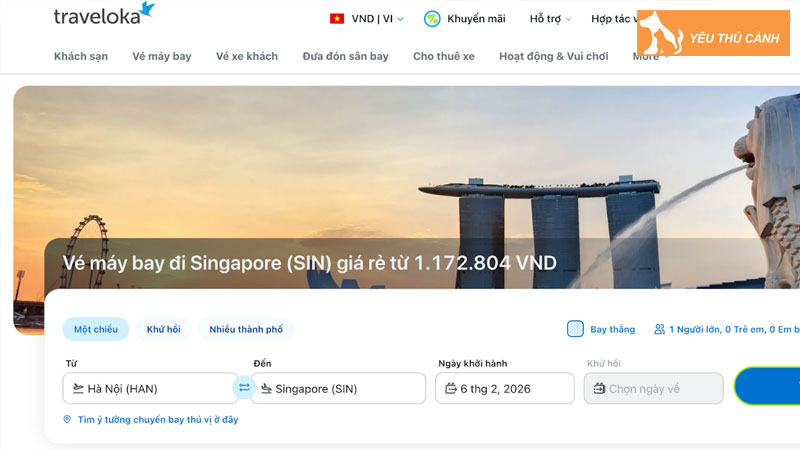Screen dimensions: 800x450
Task: Click the departure calendar icon
Action: point(451,388)
